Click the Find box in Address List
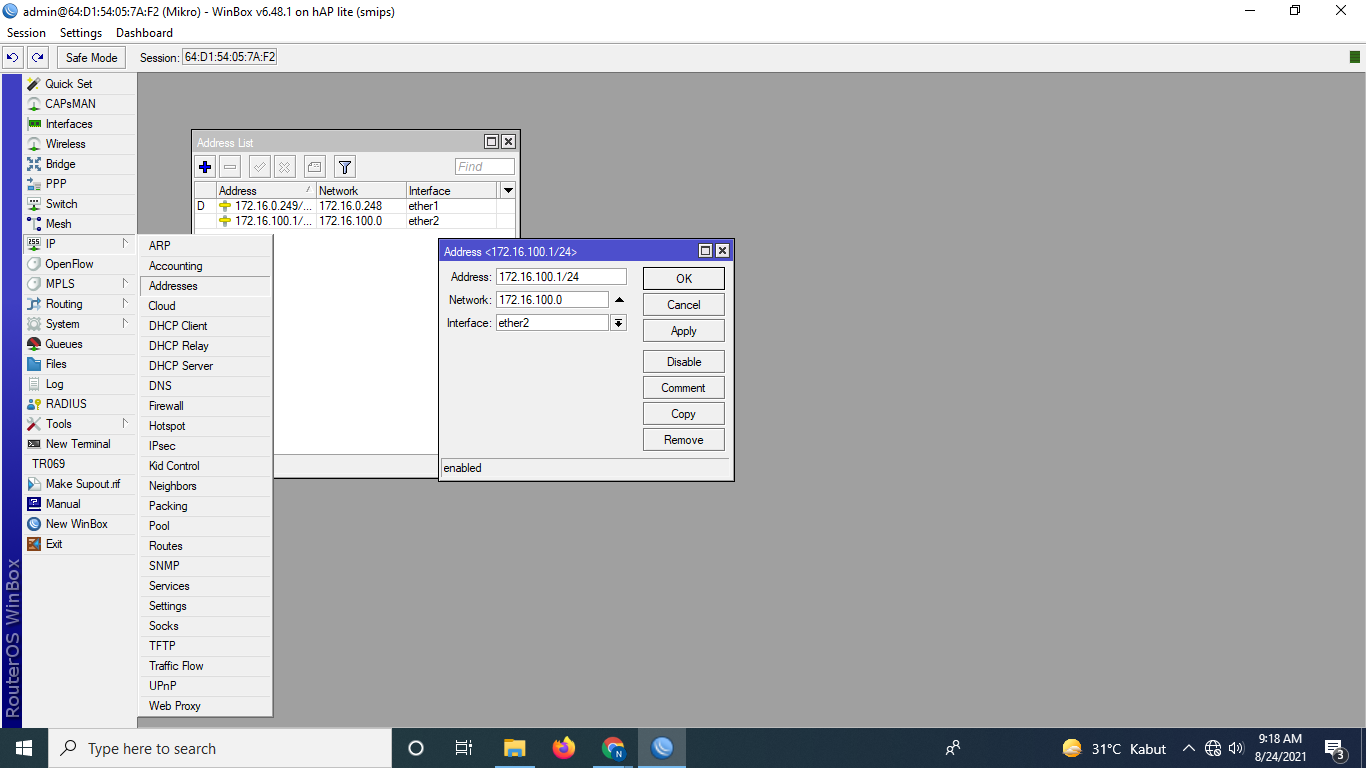This screenshot has width=1366, height=768. tap(485, 167)
